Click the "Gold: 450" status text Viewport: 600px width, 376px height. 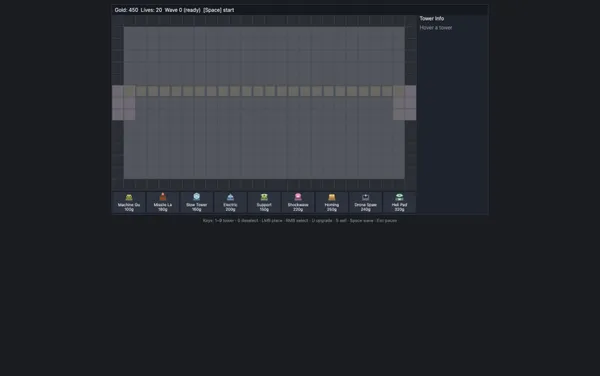pyautogui.click(x=126, y=10)
